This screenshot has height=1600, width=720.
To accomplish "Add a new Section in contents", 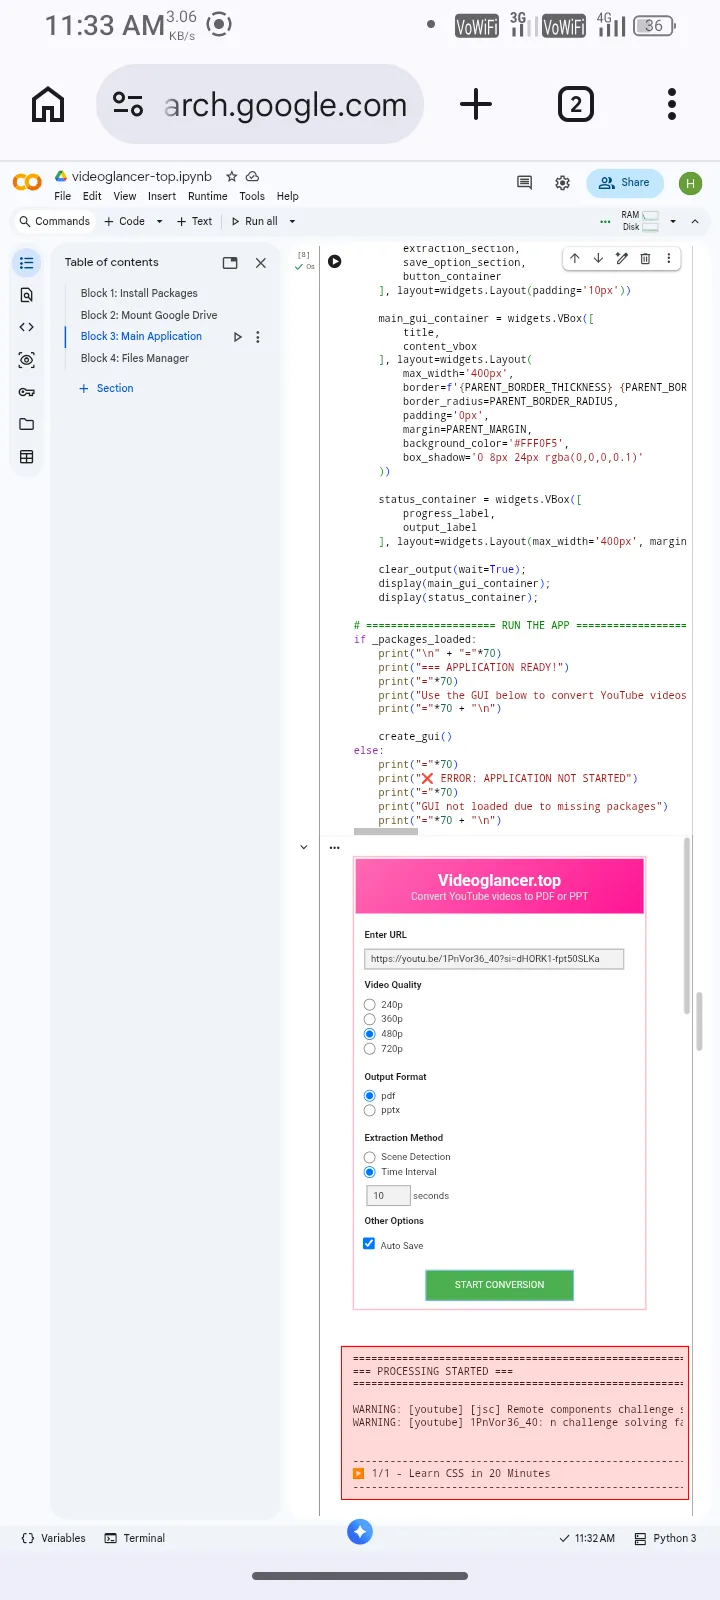I will tap(106, 388).
